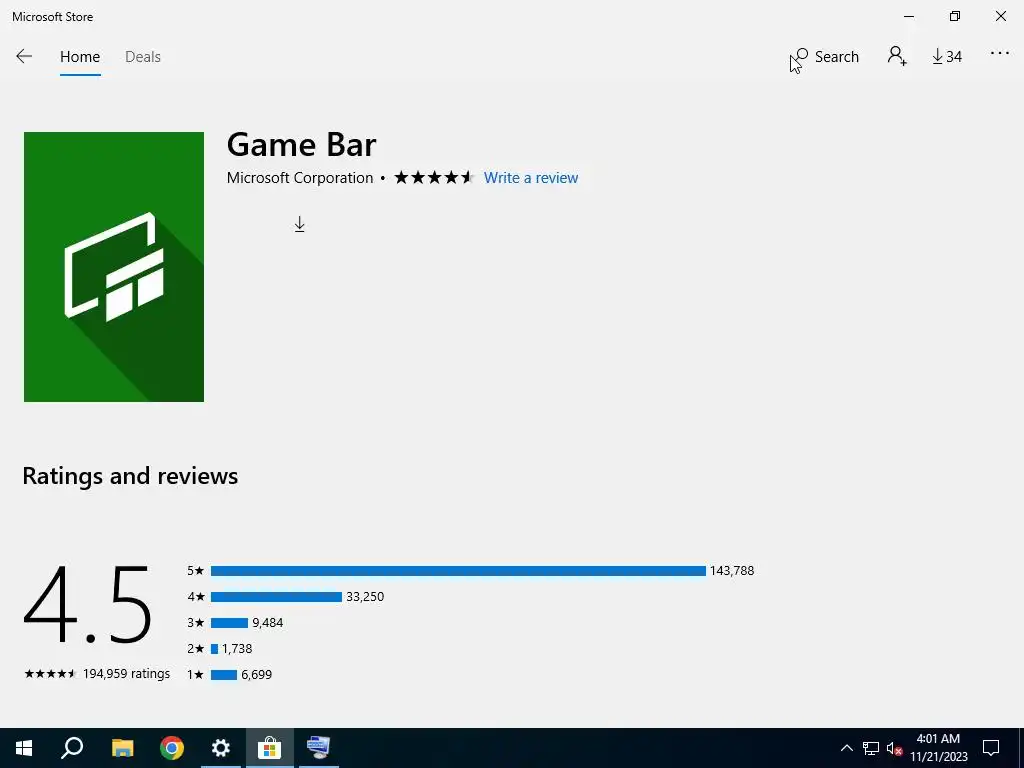Click the 9,484 count
Image resolution: width=1024 pixels, height=768 pixels.
coord(268,623)
